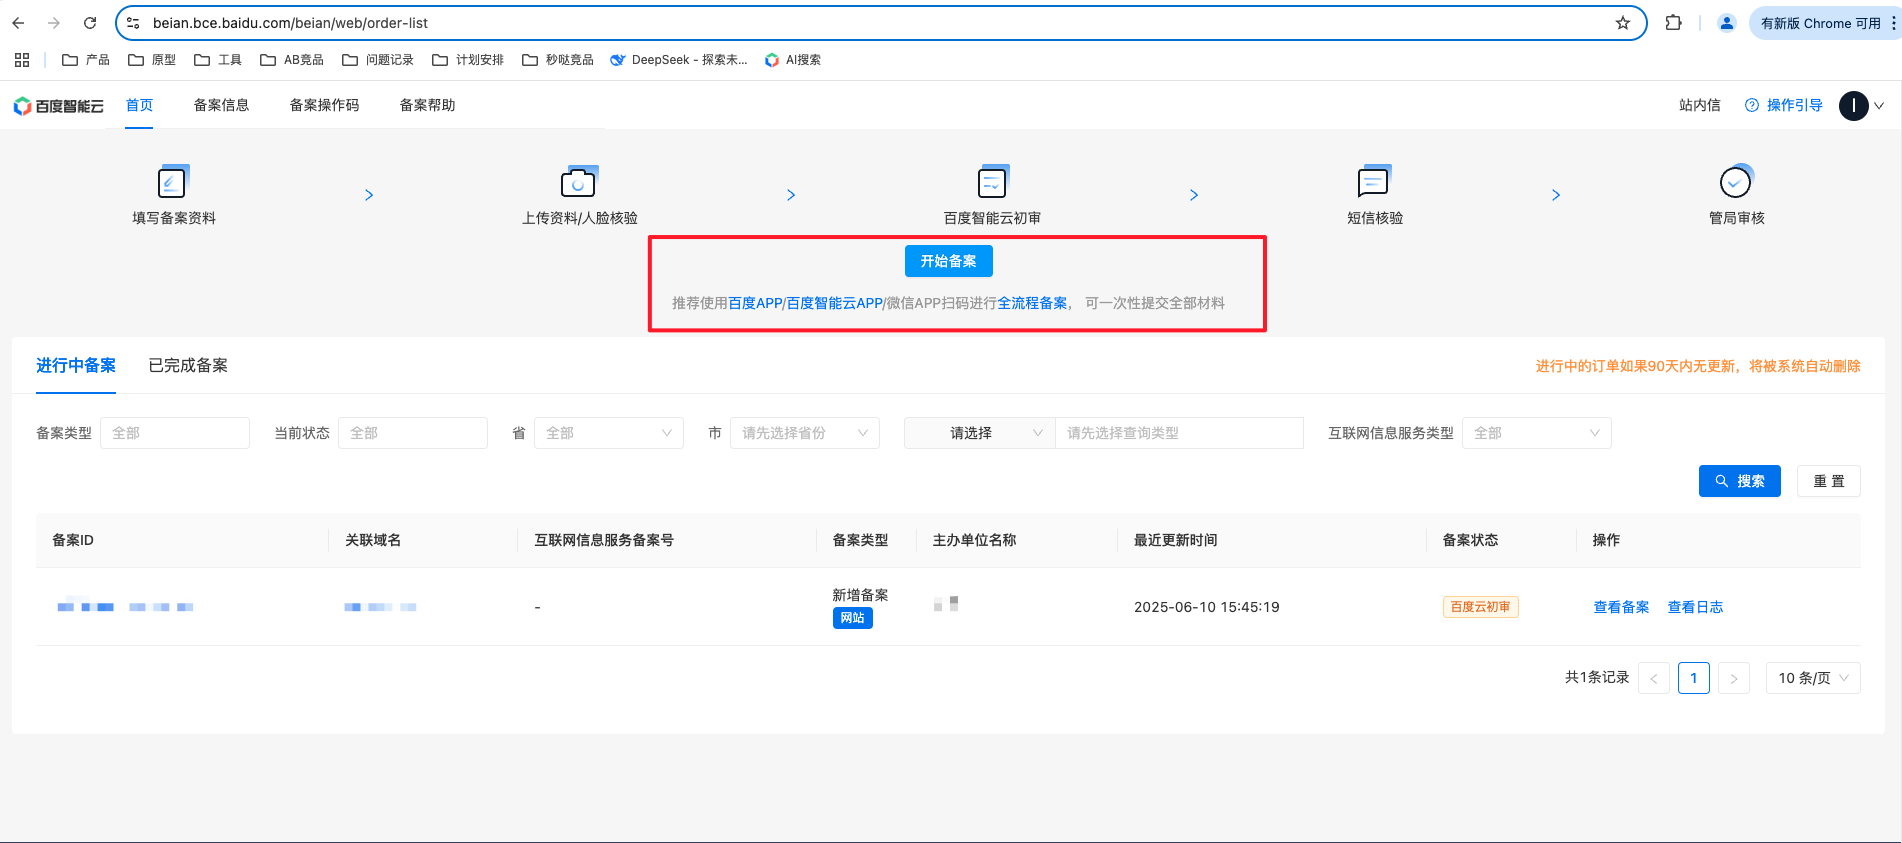Open the 站内信 link
The width and height of the screenshot is (1902, 843).
1700,105
